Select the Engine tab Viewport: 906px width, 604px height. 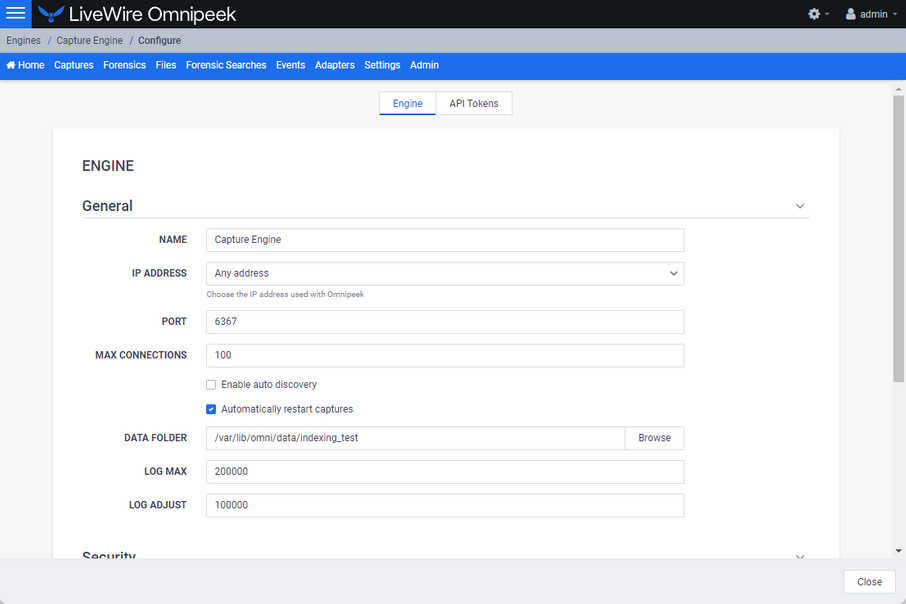[x=407, y=103]
